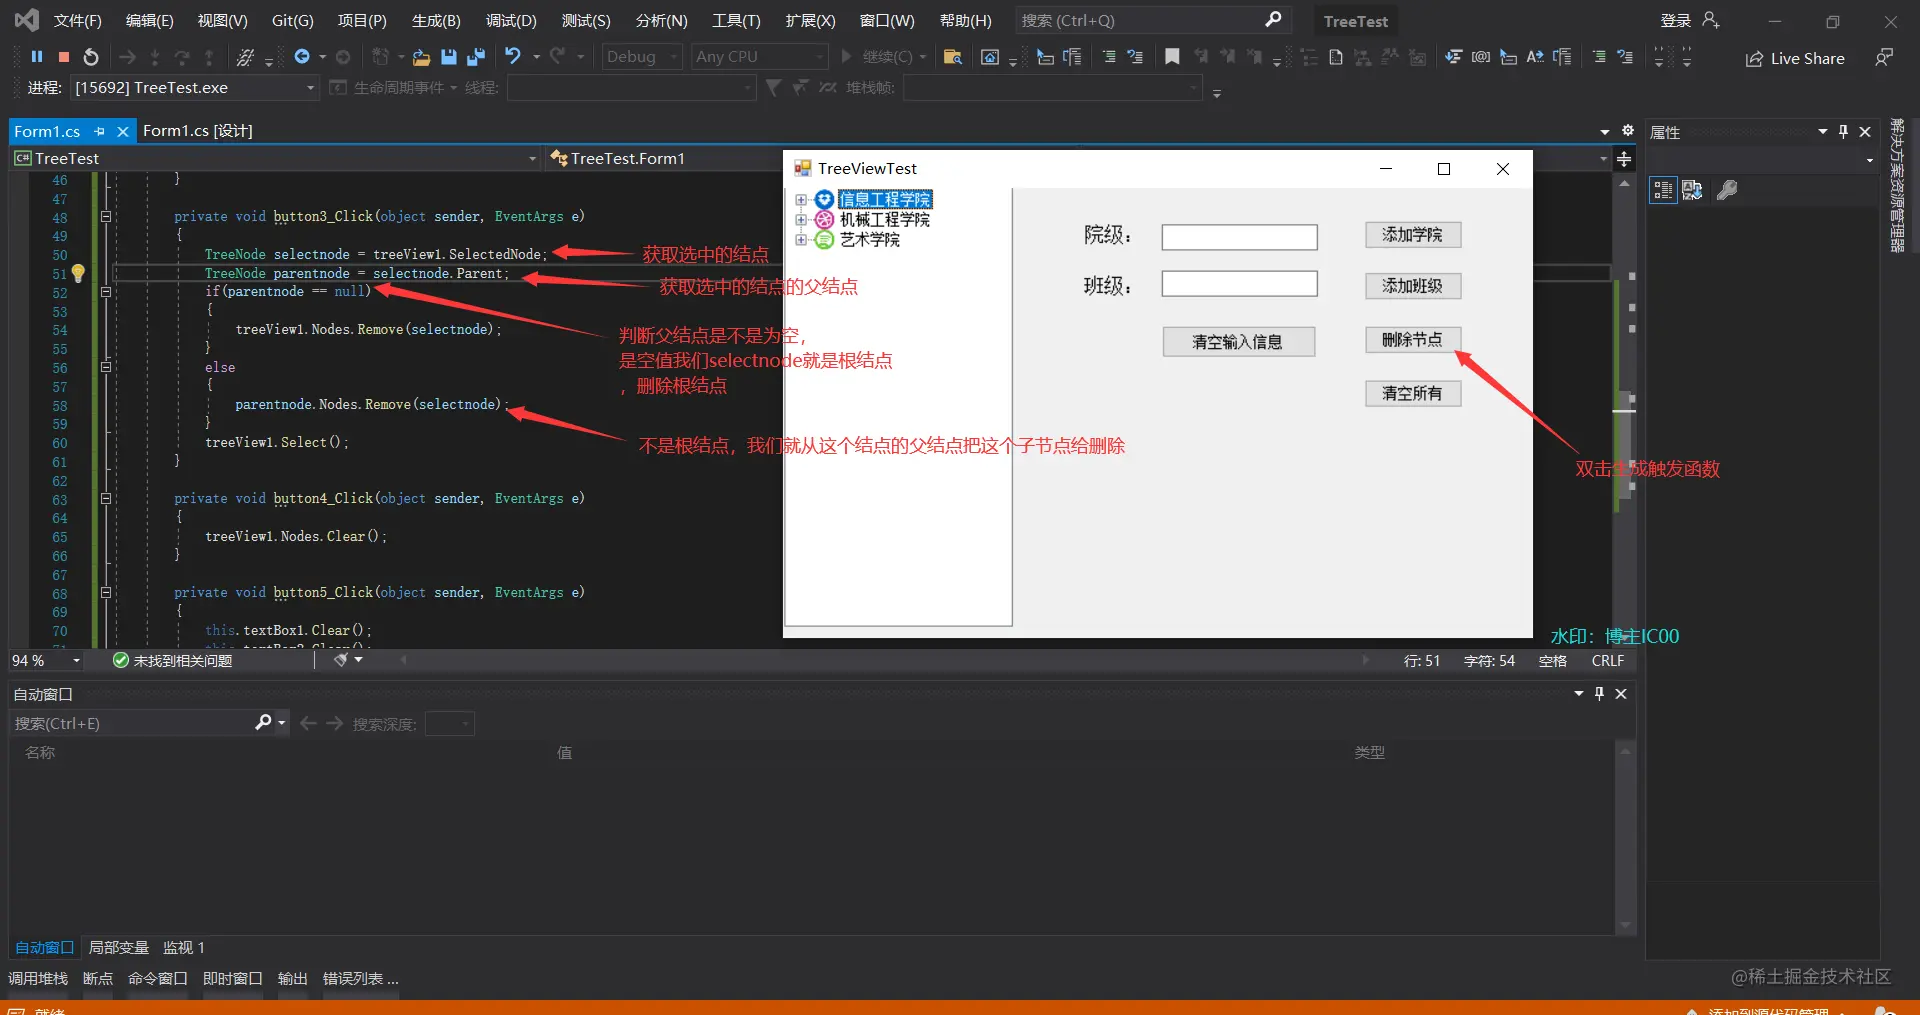Open property pages wrench icon
Image resolution: width=1920 pixels, height=1015 pixels.
point(1727,190)
